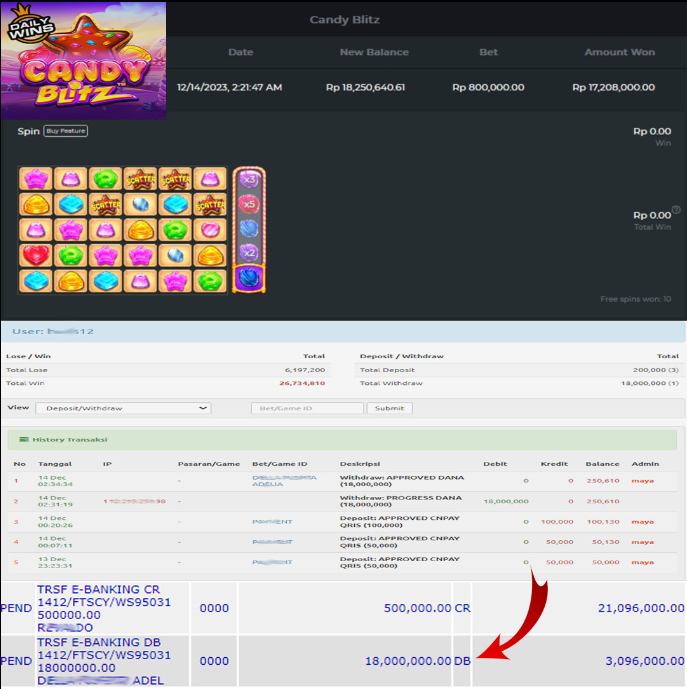Image resolution: width=687 pixels, height=689 pixels.
Task: Click the Submit button
Action: (x=389, y=408)
